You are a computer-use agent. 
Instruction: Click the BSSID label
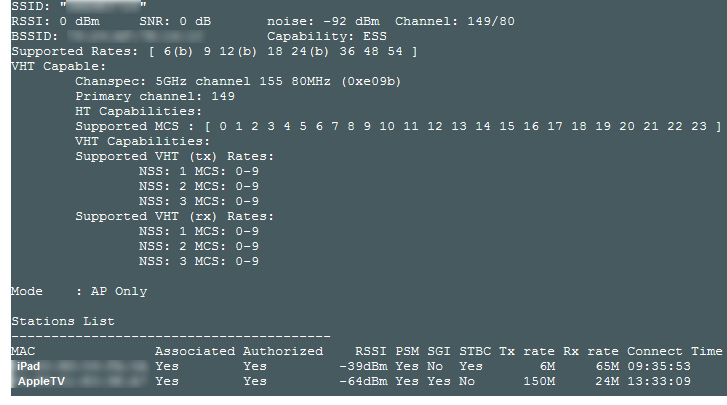coord(34,36)
